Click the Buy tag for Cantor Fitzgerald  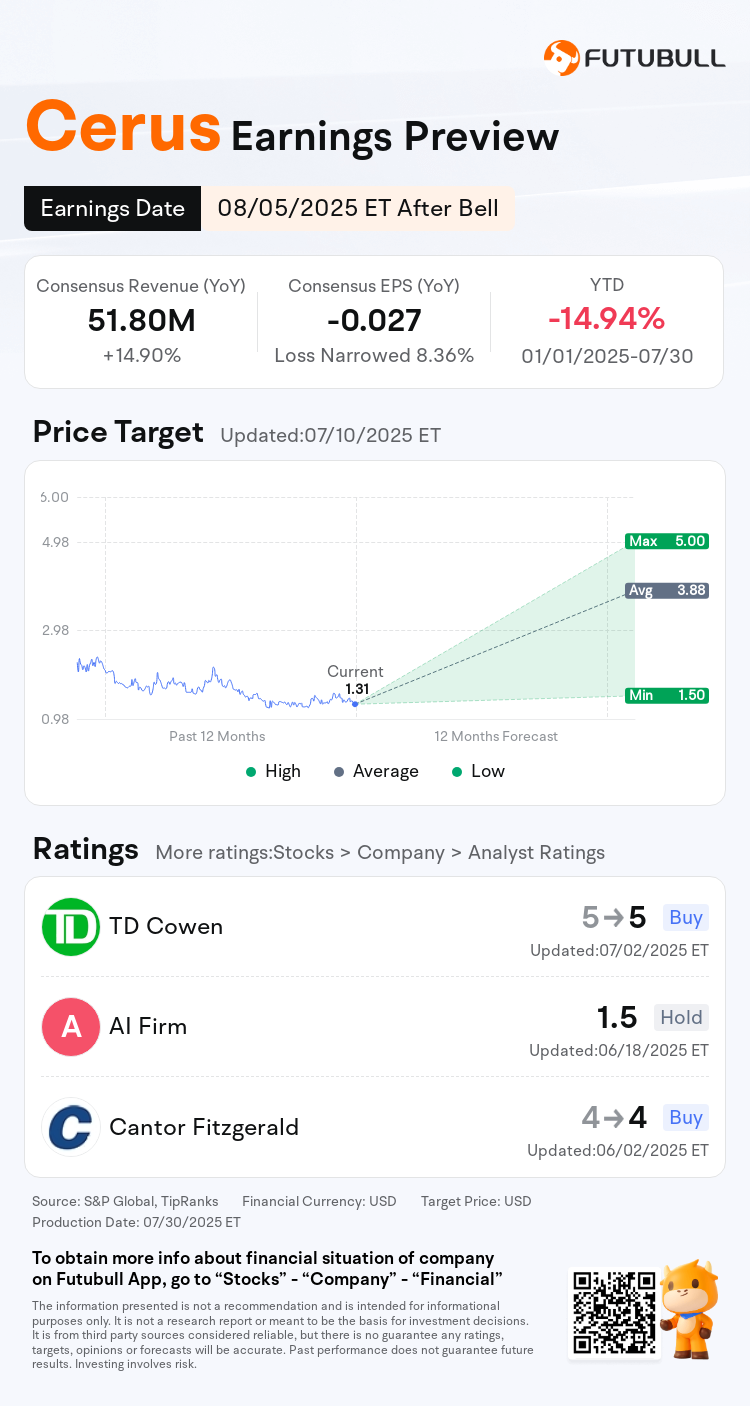tap(686, 1118)
